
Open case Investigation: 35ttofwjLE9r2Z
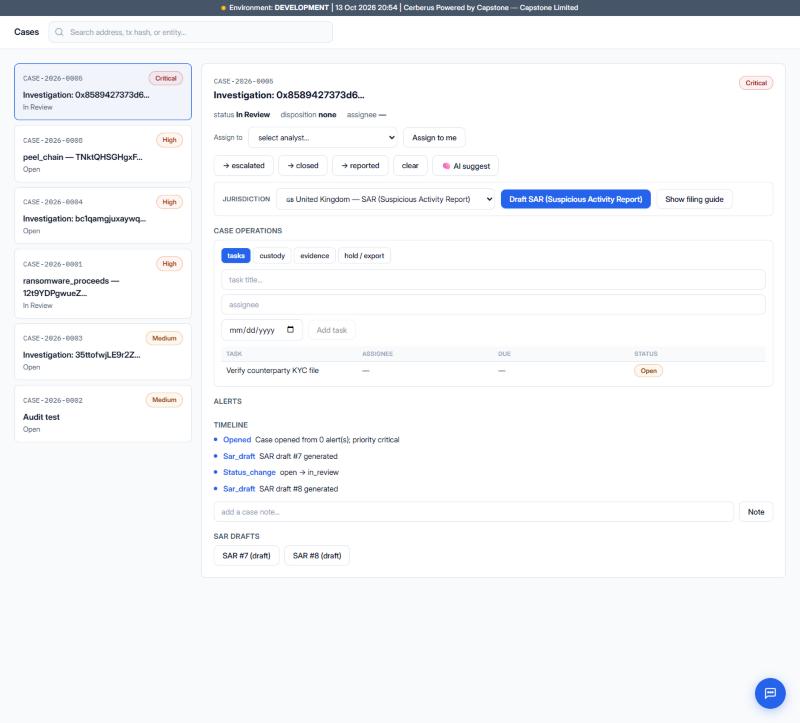click(x=103, y=352)
